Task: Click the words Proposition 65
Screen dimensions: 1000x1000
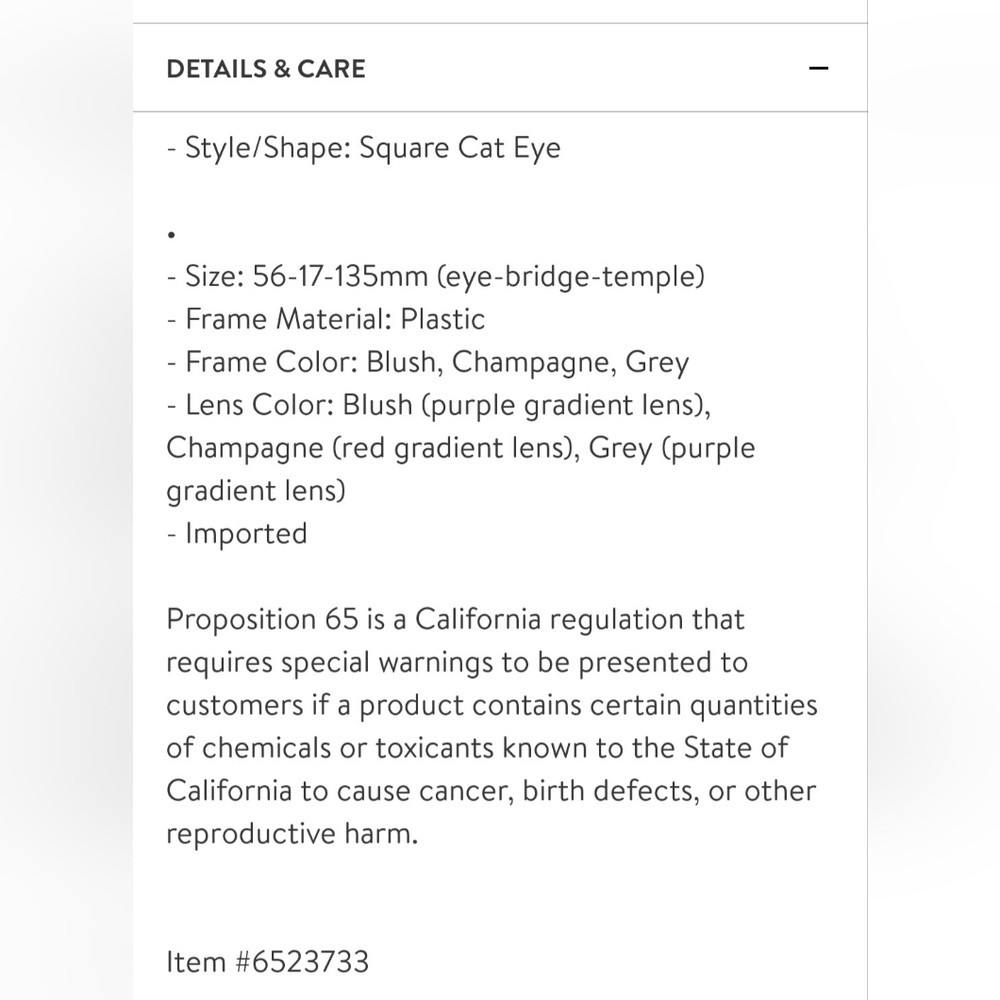Action: click(263, 619)
